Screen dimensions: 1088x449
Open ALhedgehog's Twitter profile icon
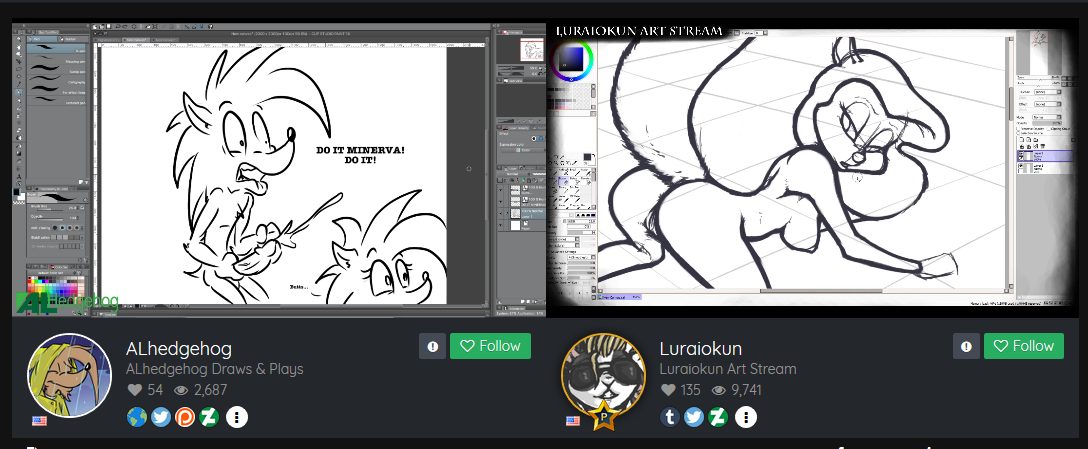[161, 417]
